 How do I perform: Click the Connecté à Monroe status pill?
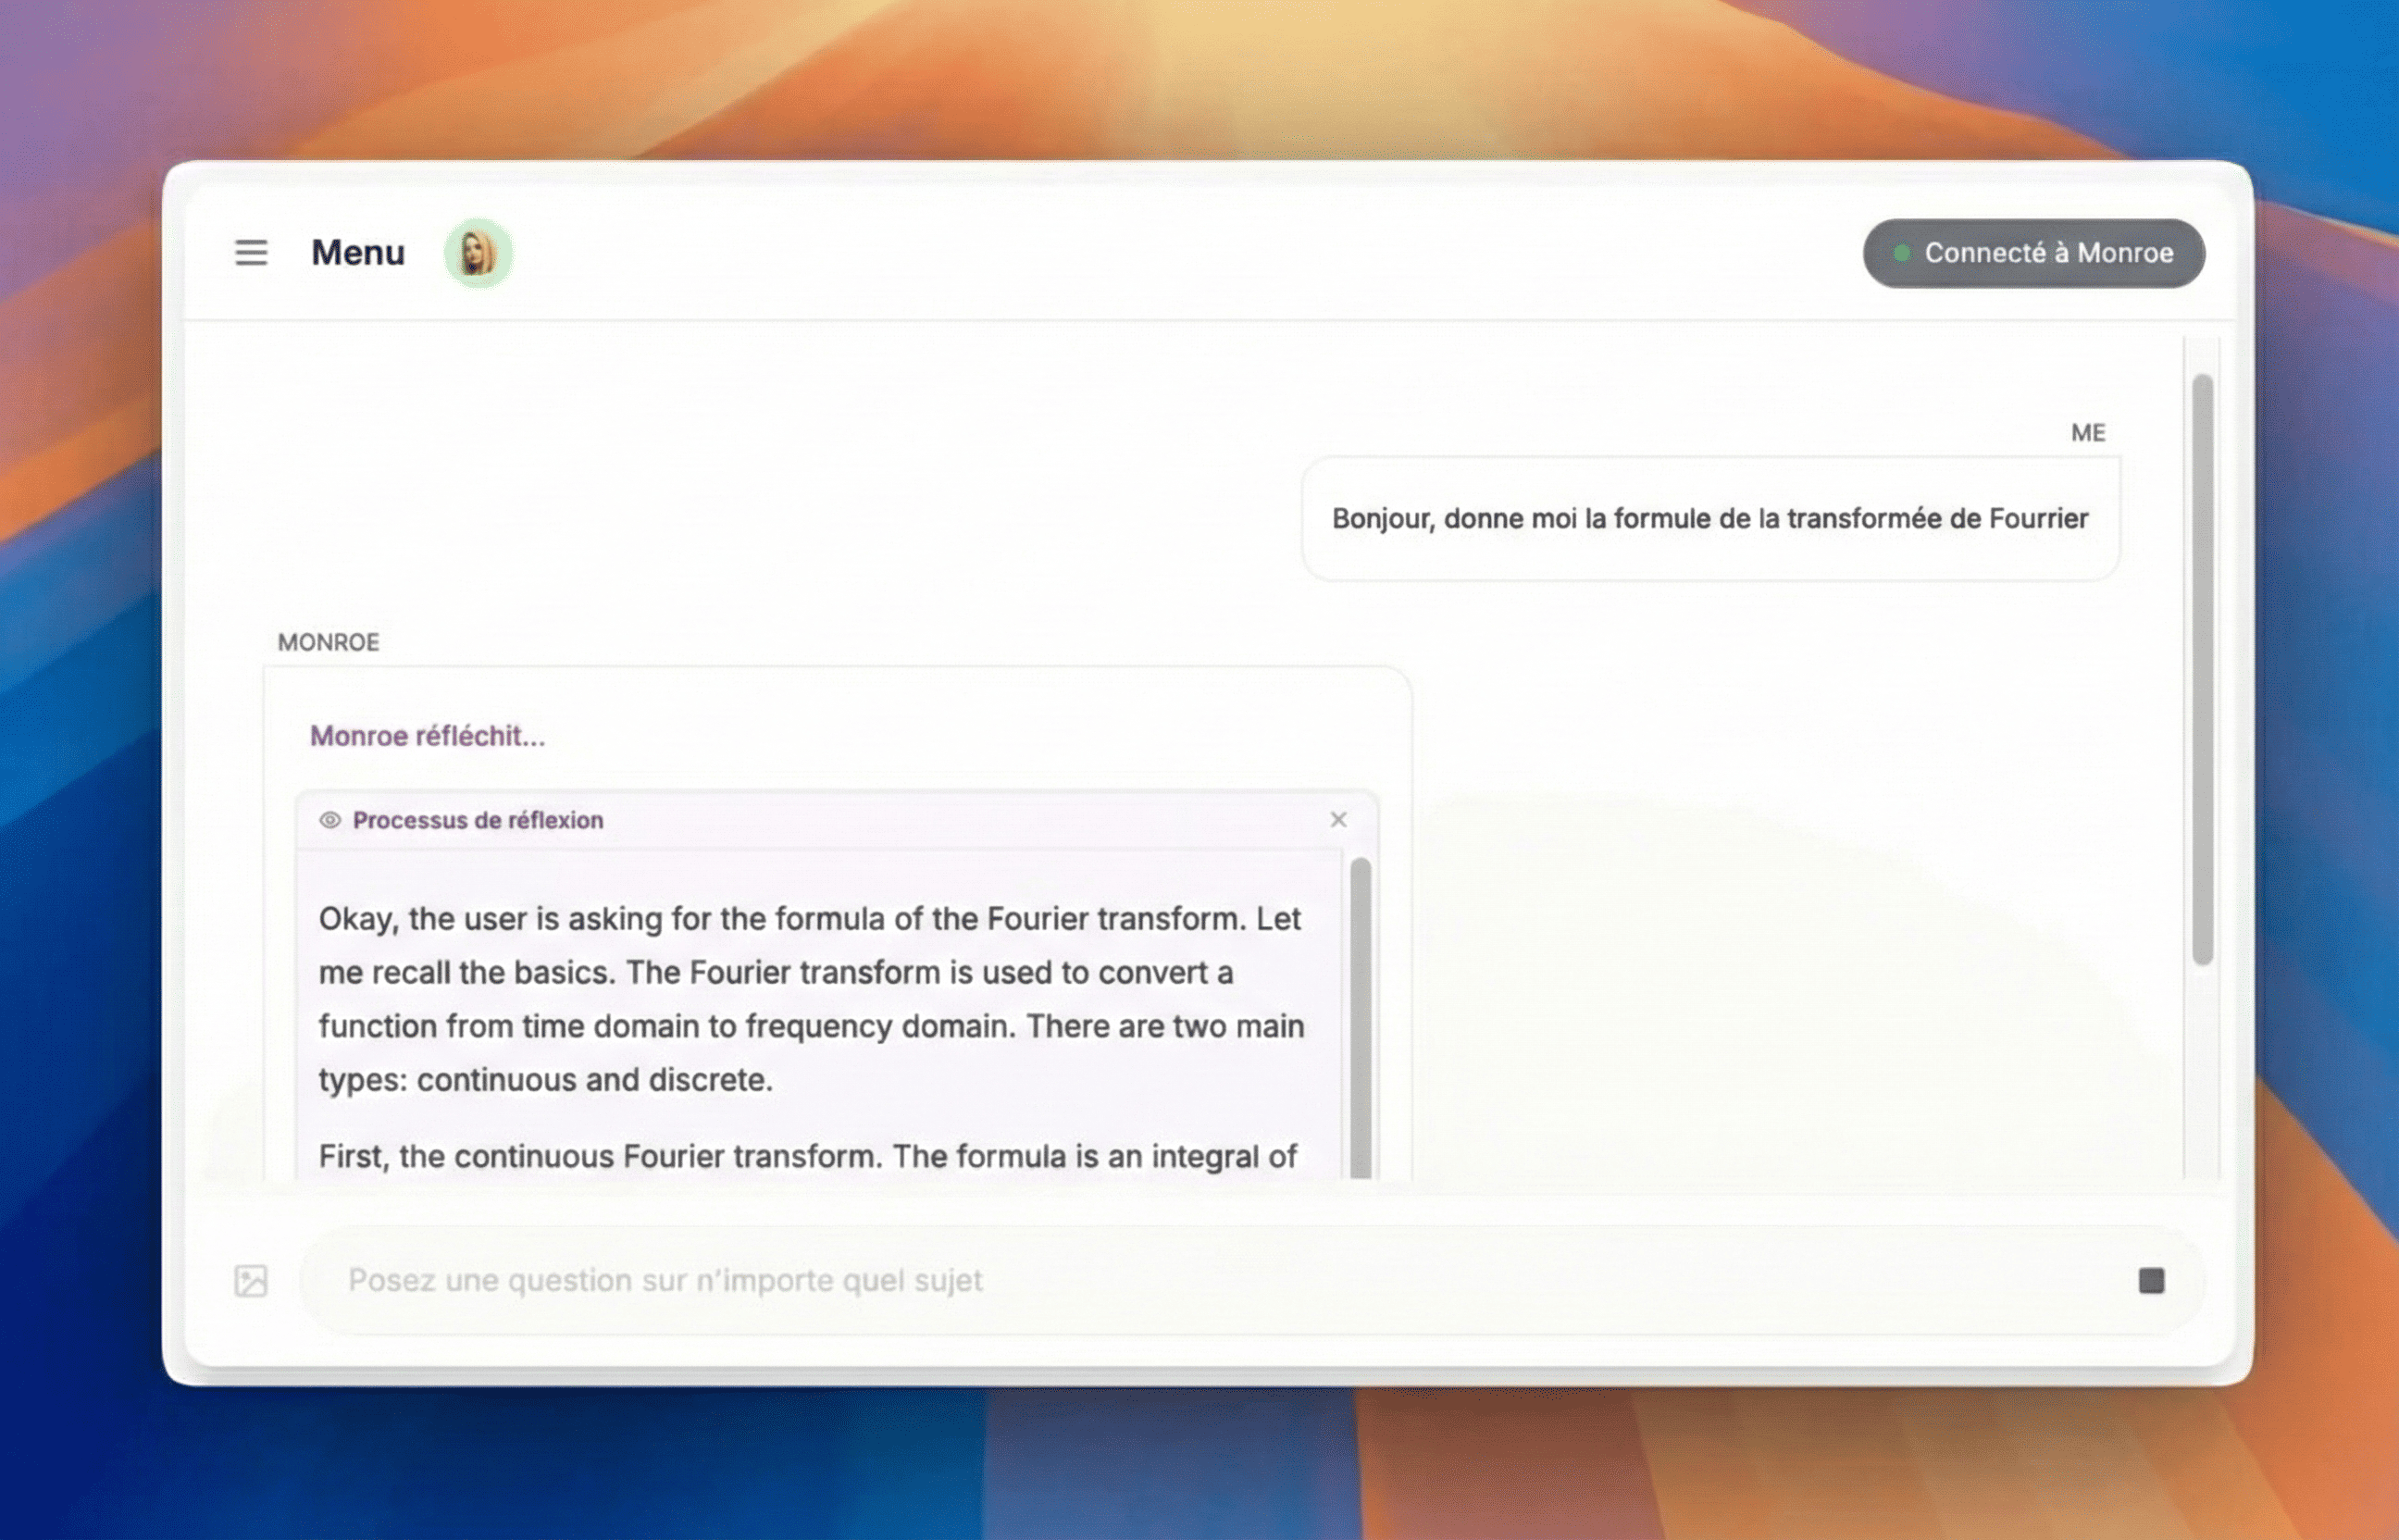[x=2033, y=253]
